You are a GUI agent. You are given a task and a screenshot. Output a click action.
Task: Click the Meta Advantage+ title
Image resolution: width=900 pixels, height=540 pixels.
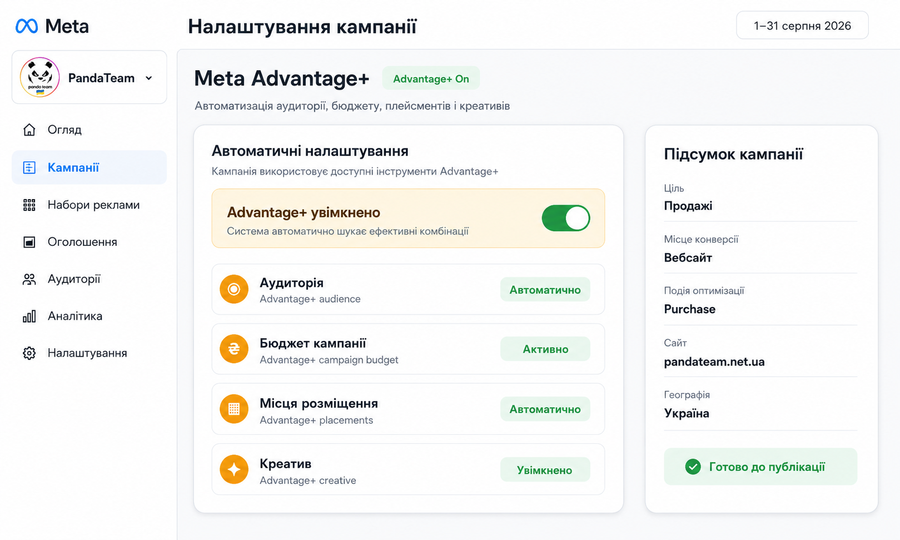coord(282,79)
